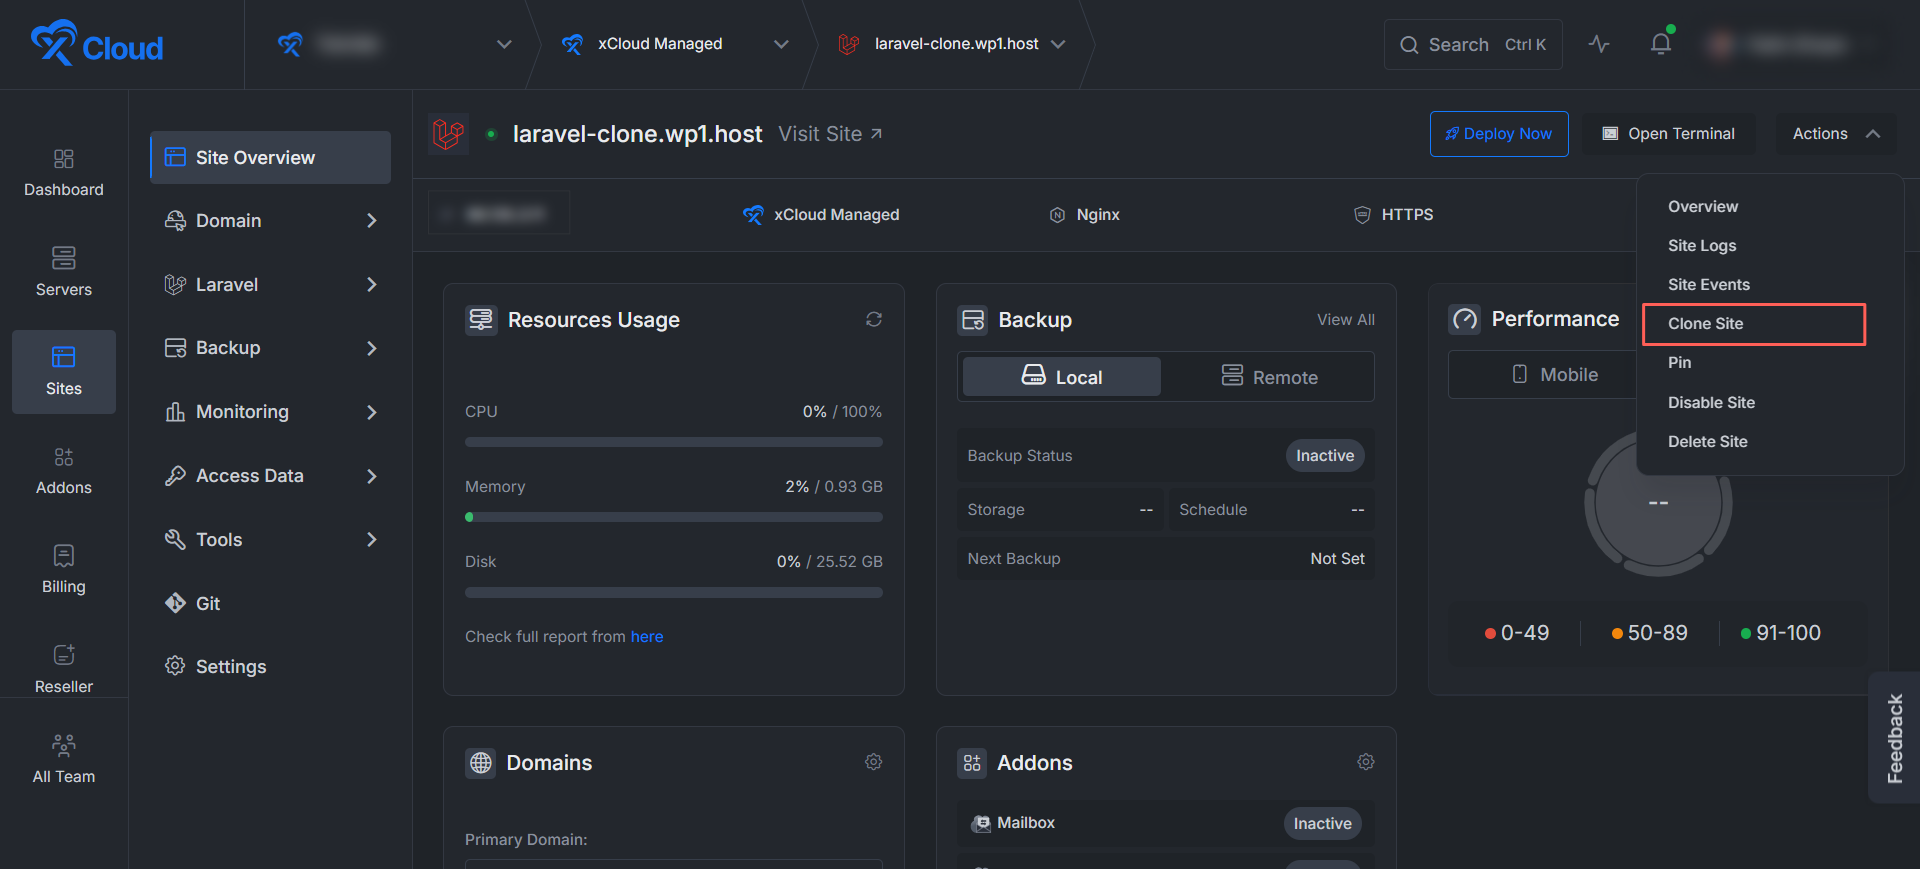Click the Disk usage bar
This screenshot has height=869, width=1920.
coord(674,592)
